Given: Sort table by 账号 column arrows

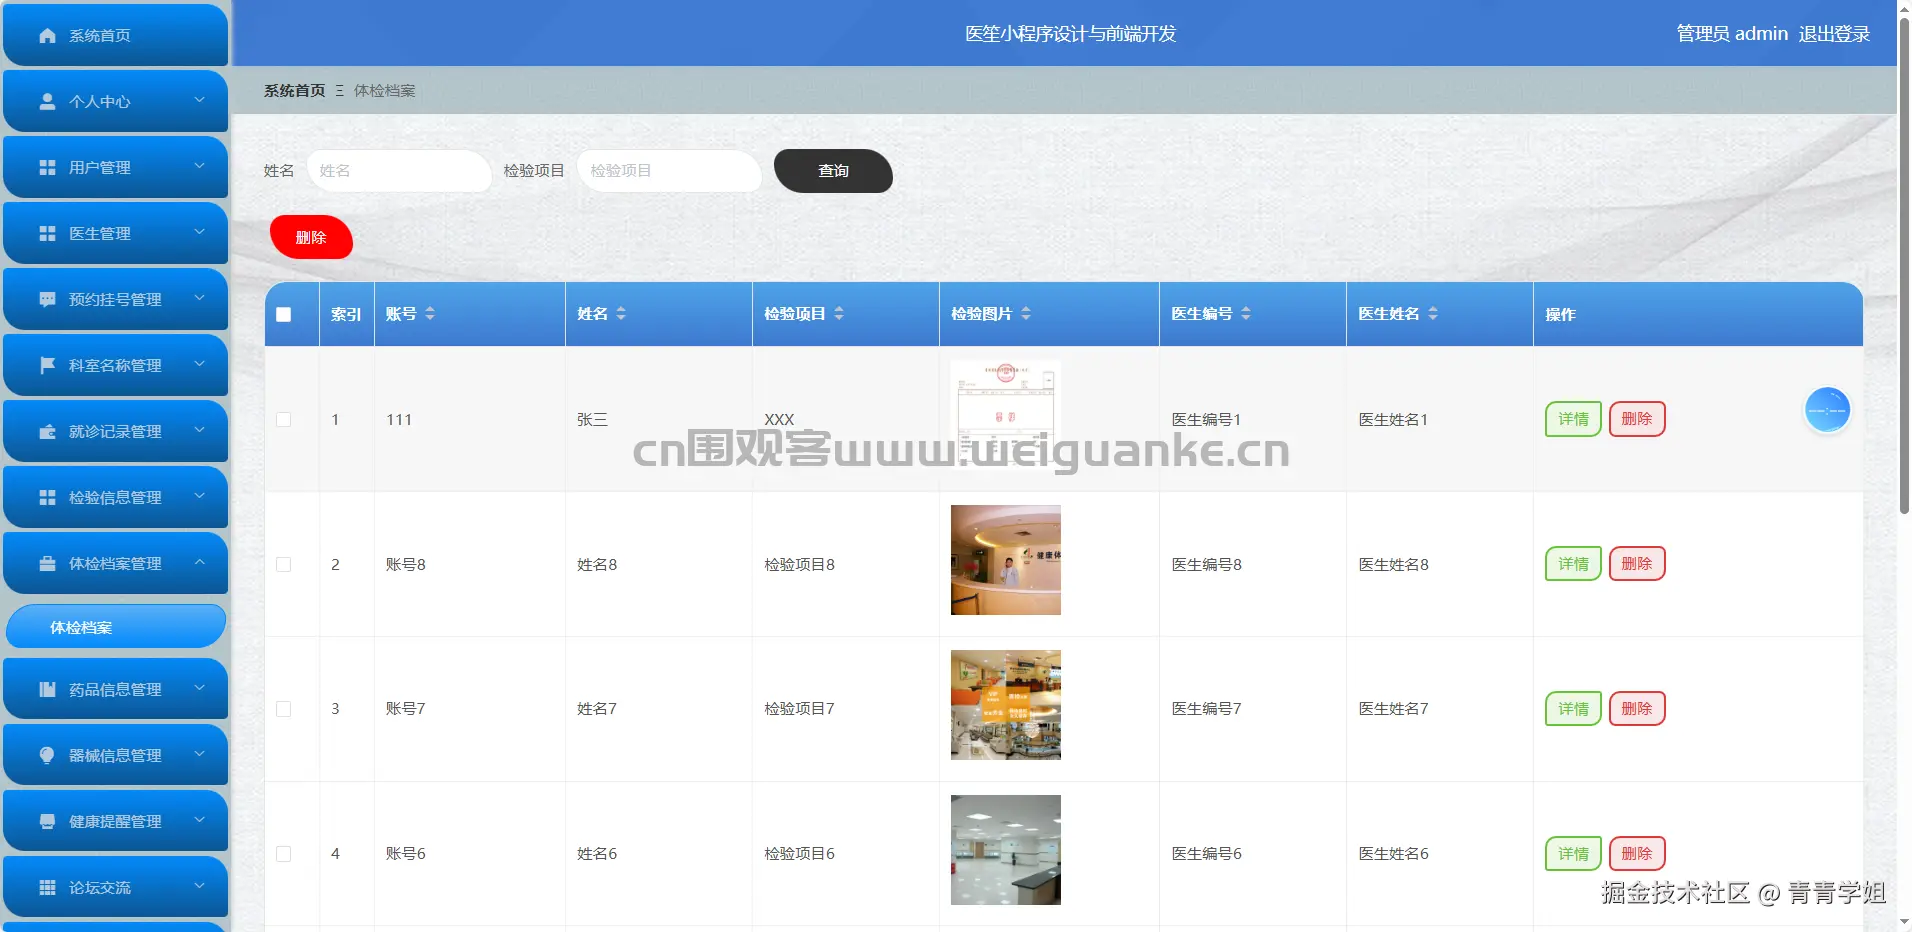Looking at the screenshot, I should pyautogui.click(x=430, y=314).
